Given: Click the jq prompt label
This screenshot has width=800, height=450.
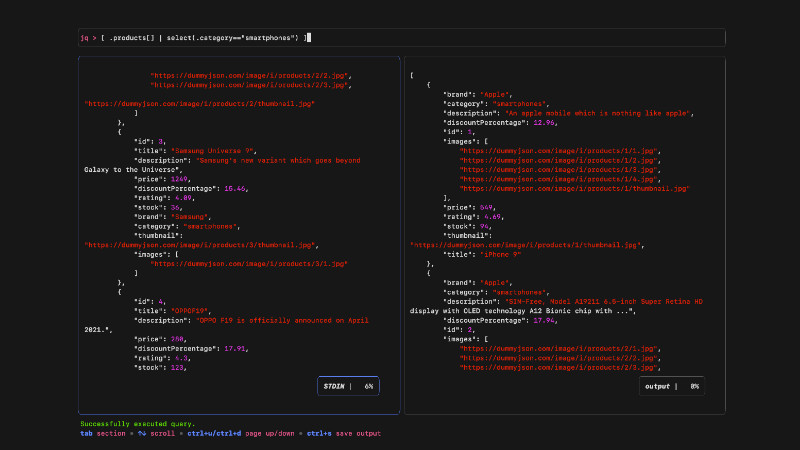Looking at the screenshot, I should tap(88, 38).
